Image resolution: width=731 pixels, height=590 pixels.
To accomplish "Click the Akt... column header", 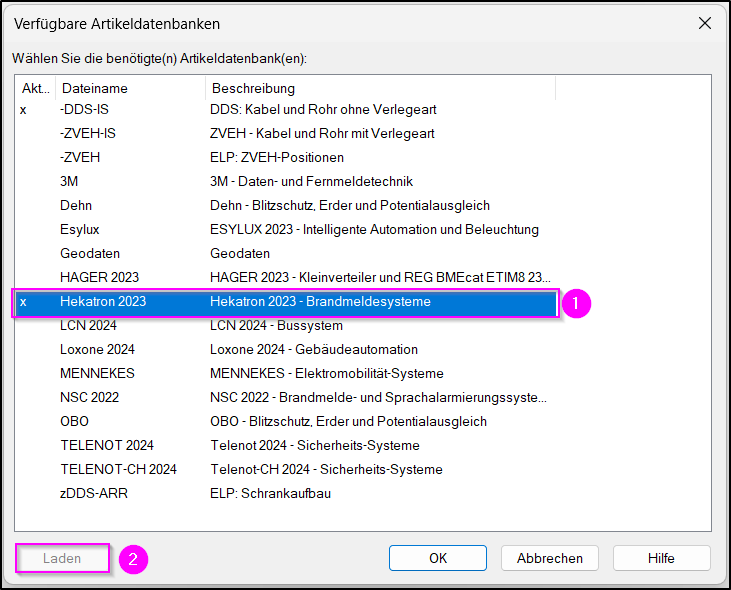I will 35,88.
